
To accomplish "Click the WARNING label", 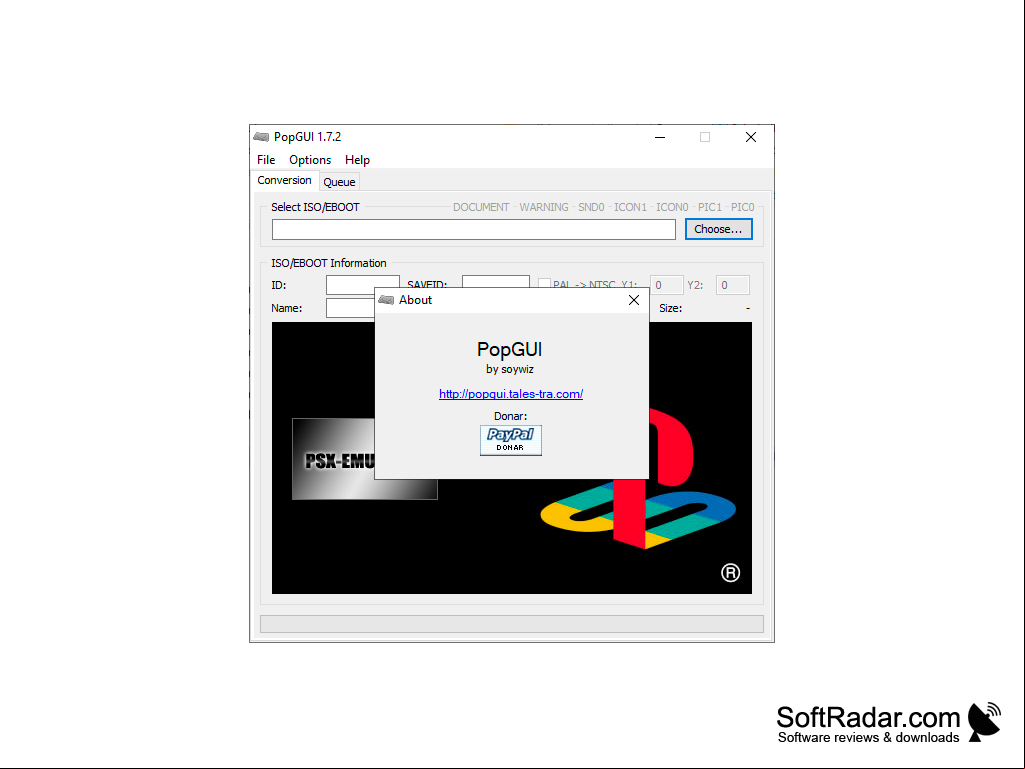I will (543, 207).
